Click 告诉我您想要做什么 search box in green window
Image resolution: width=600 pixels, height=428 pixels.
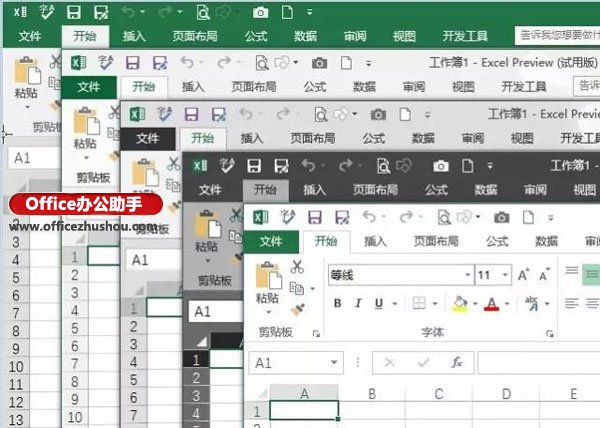[x=557, y=36]
